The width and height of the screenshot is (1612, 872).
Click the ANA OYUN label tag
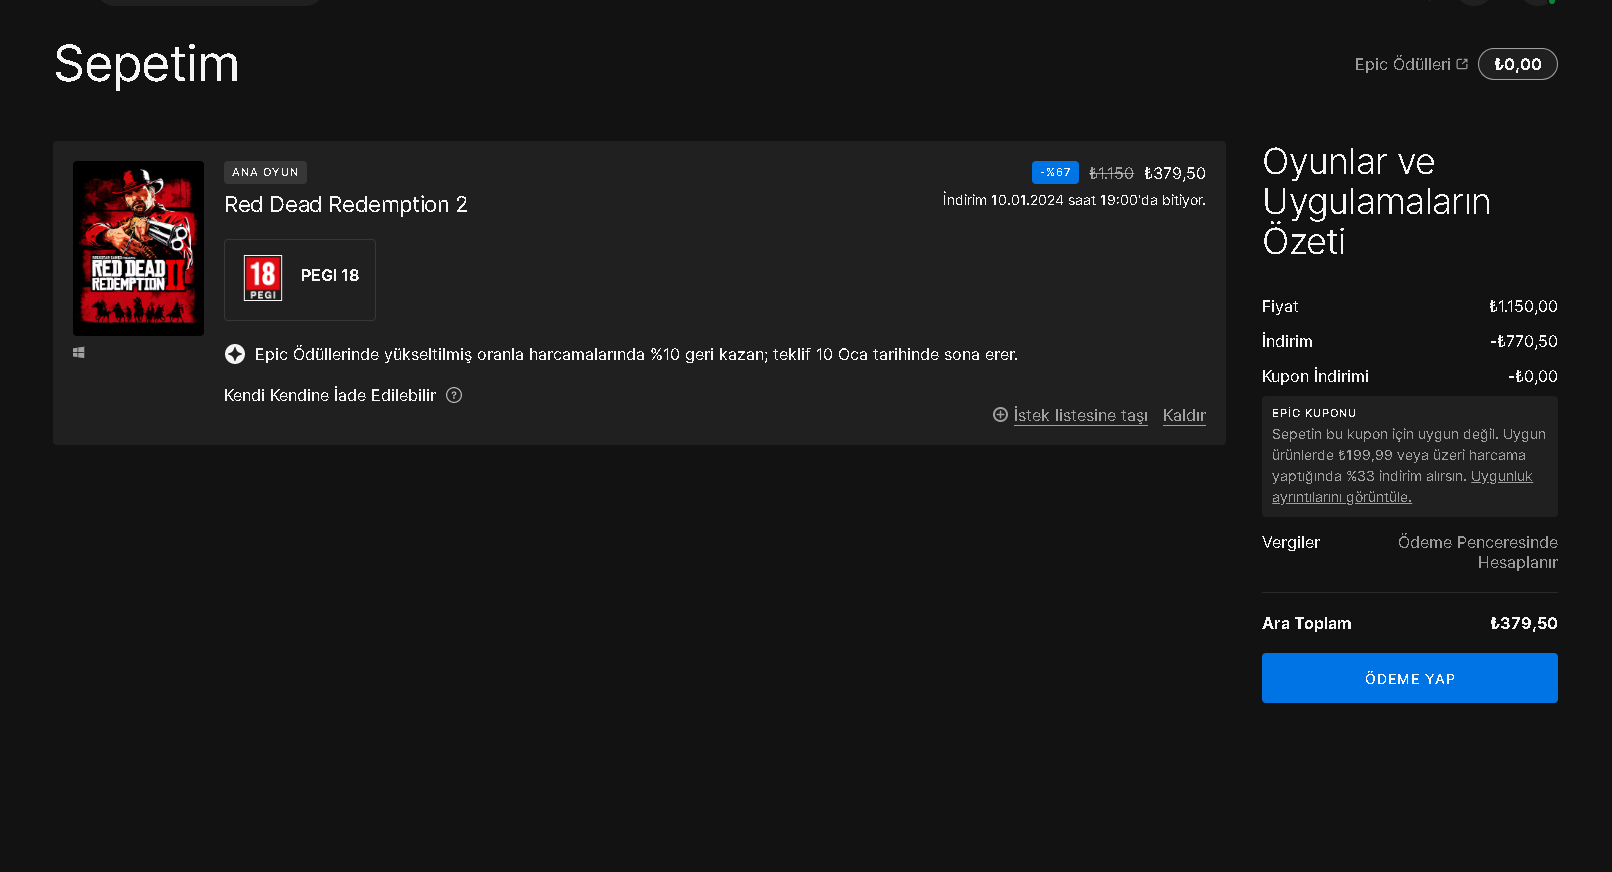coord(265,172)
